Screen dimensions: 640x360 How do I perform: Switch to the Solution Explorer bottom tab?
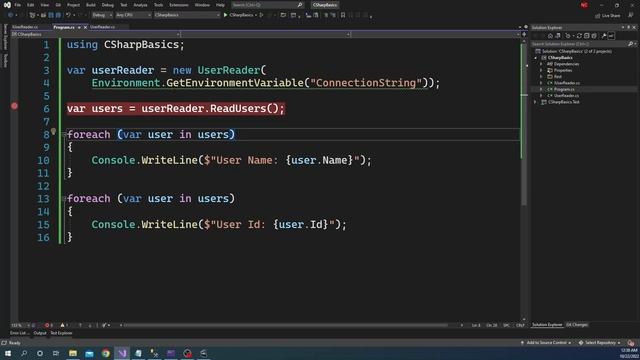(547, 325)
